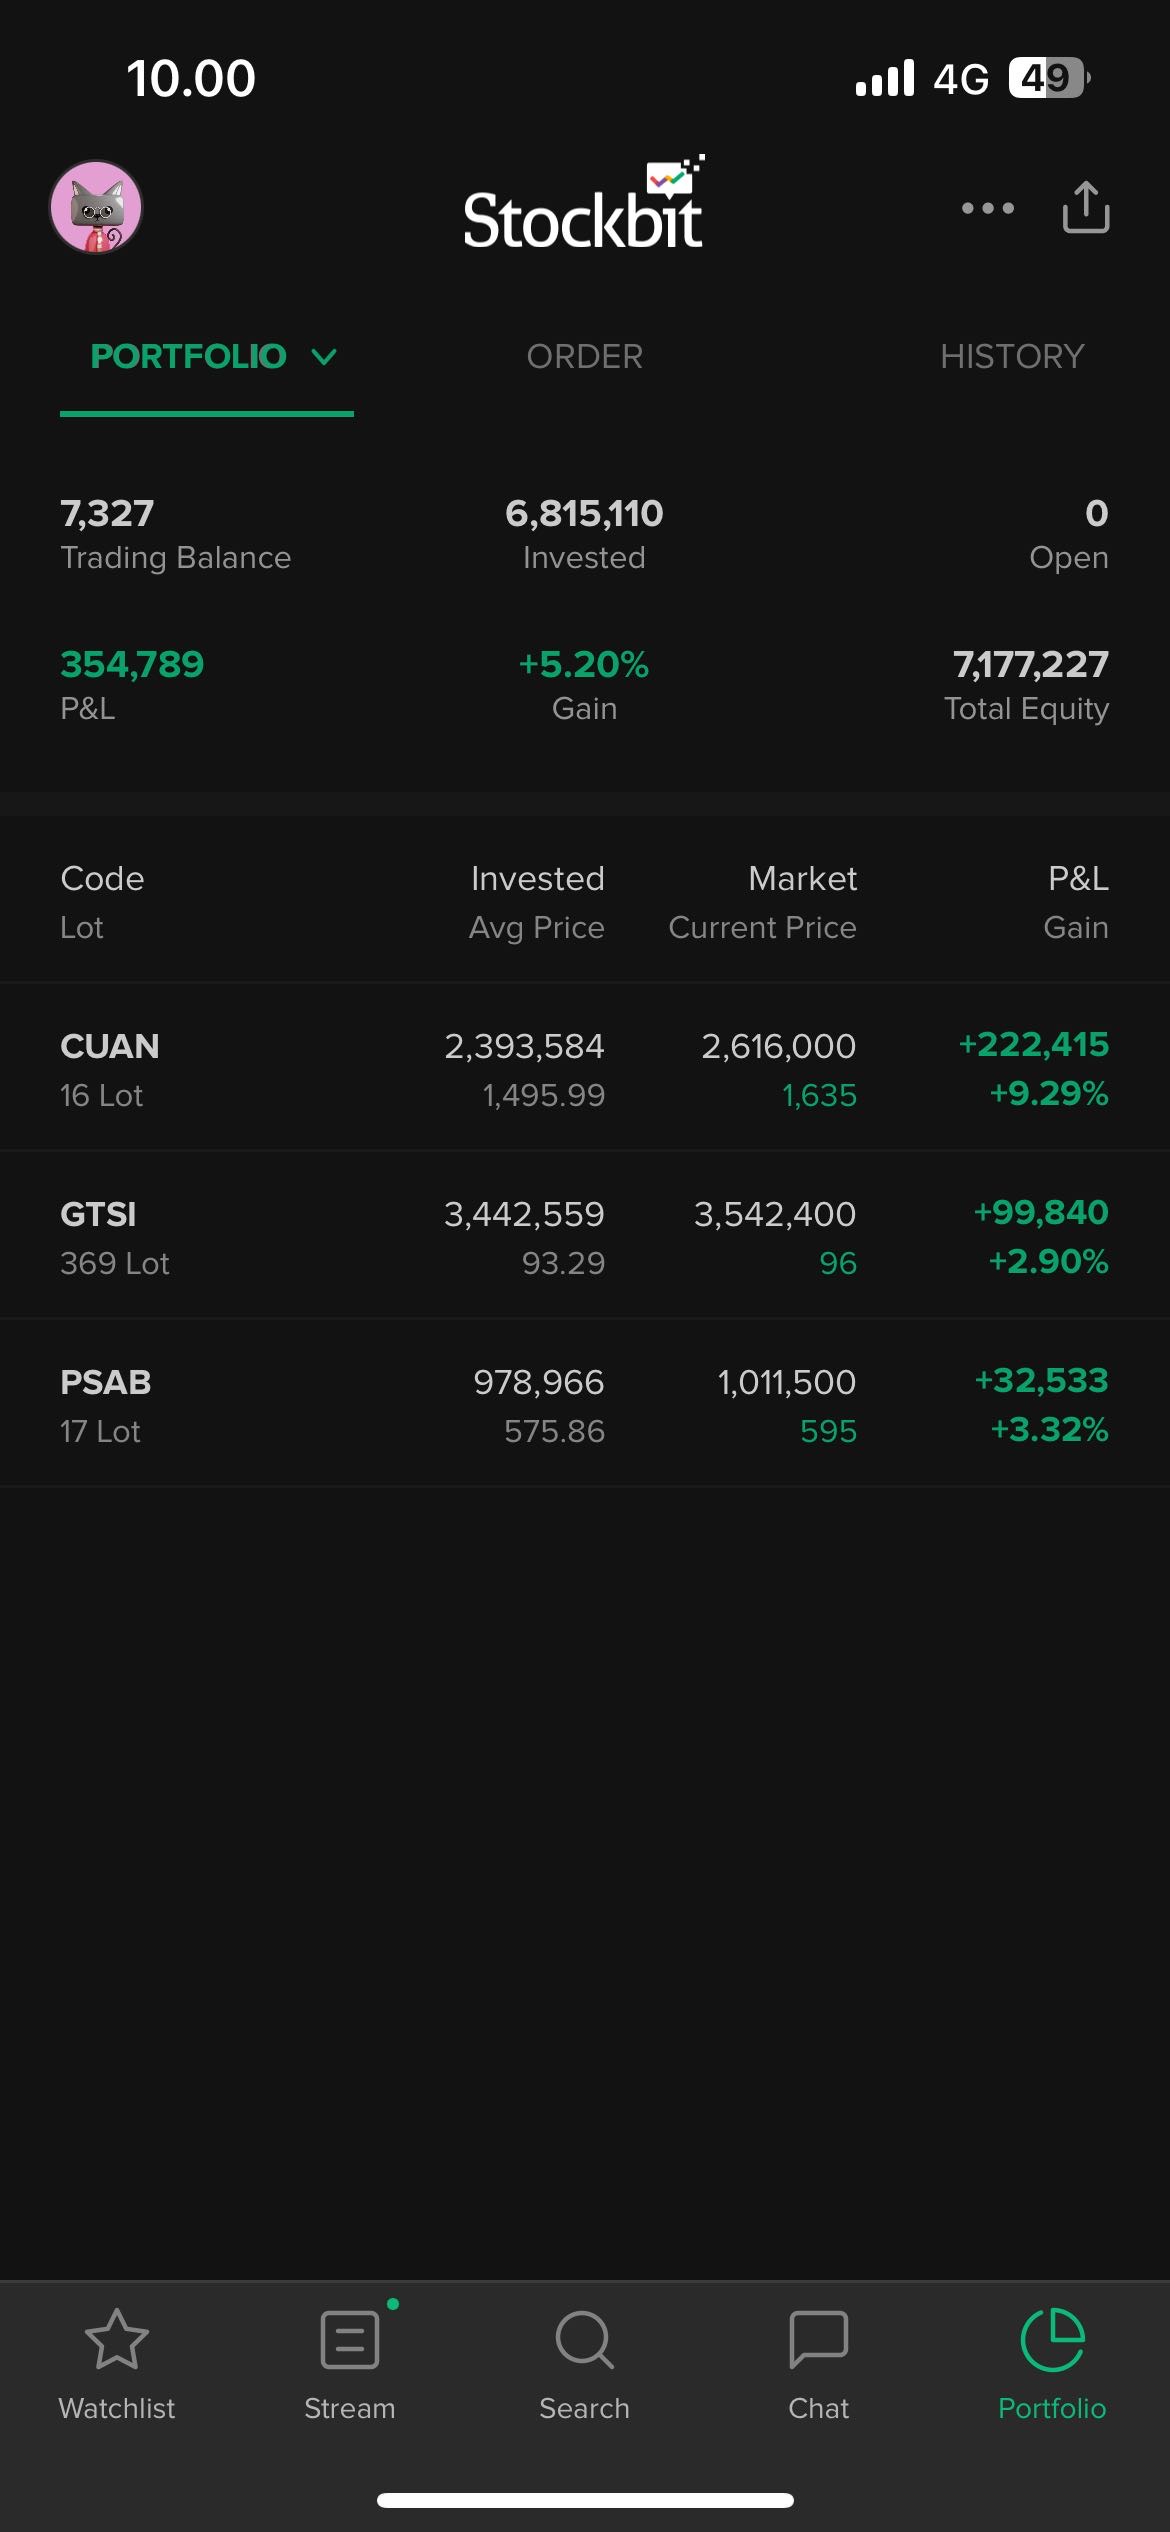Tap the Trading Balance amount

coord(107,514)
